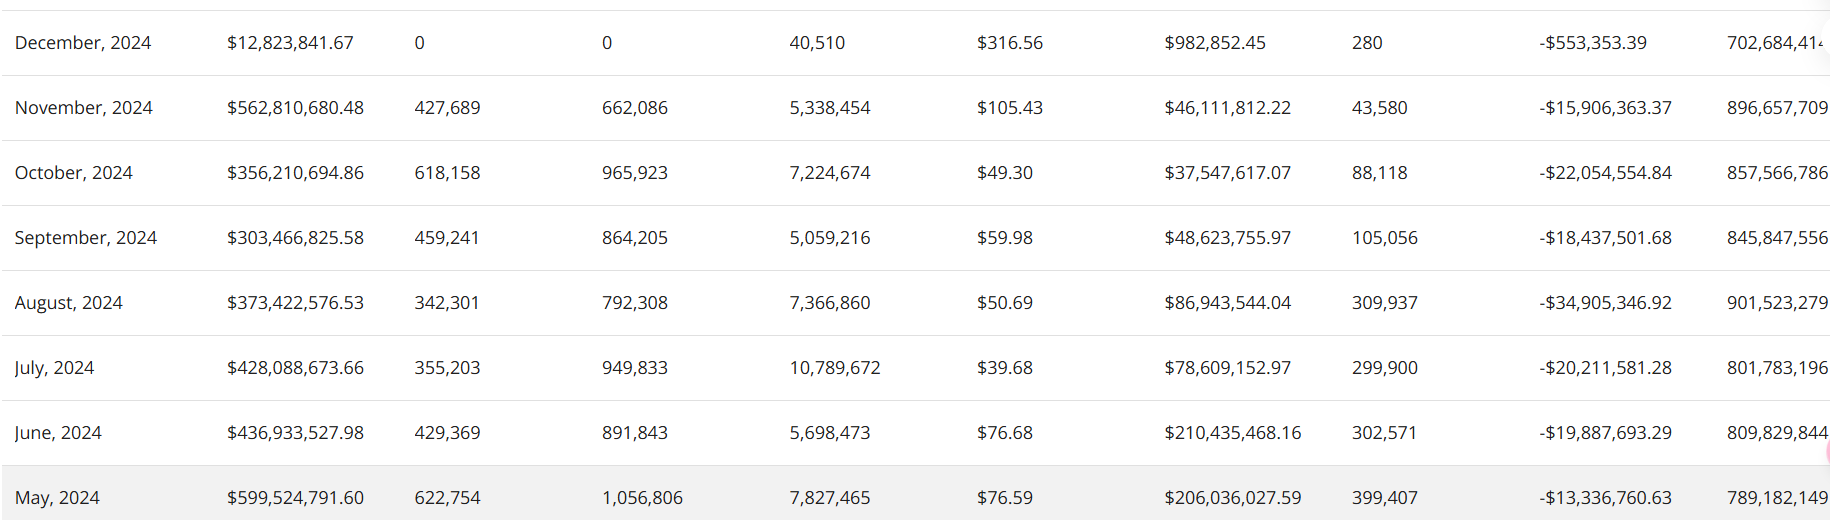Click the October, 2024 row label

click(x=74, y=173)
